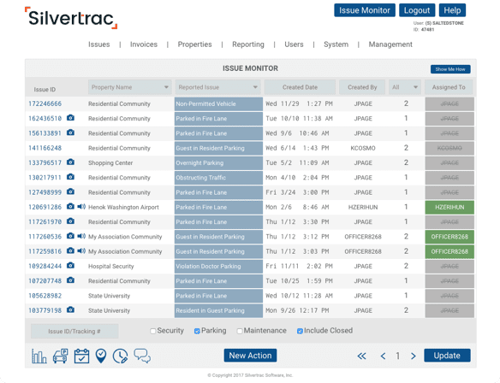
Task: View camera photo for issue 117261970
Action: (x=70, y=221)
